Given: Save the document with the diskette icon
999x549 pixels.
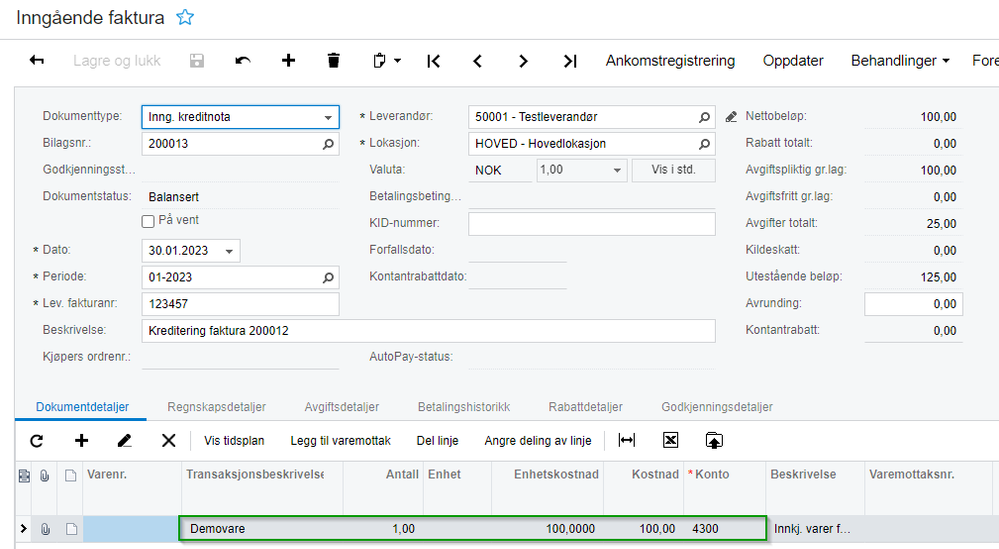Looking at the screenshot, I should 197,61.
